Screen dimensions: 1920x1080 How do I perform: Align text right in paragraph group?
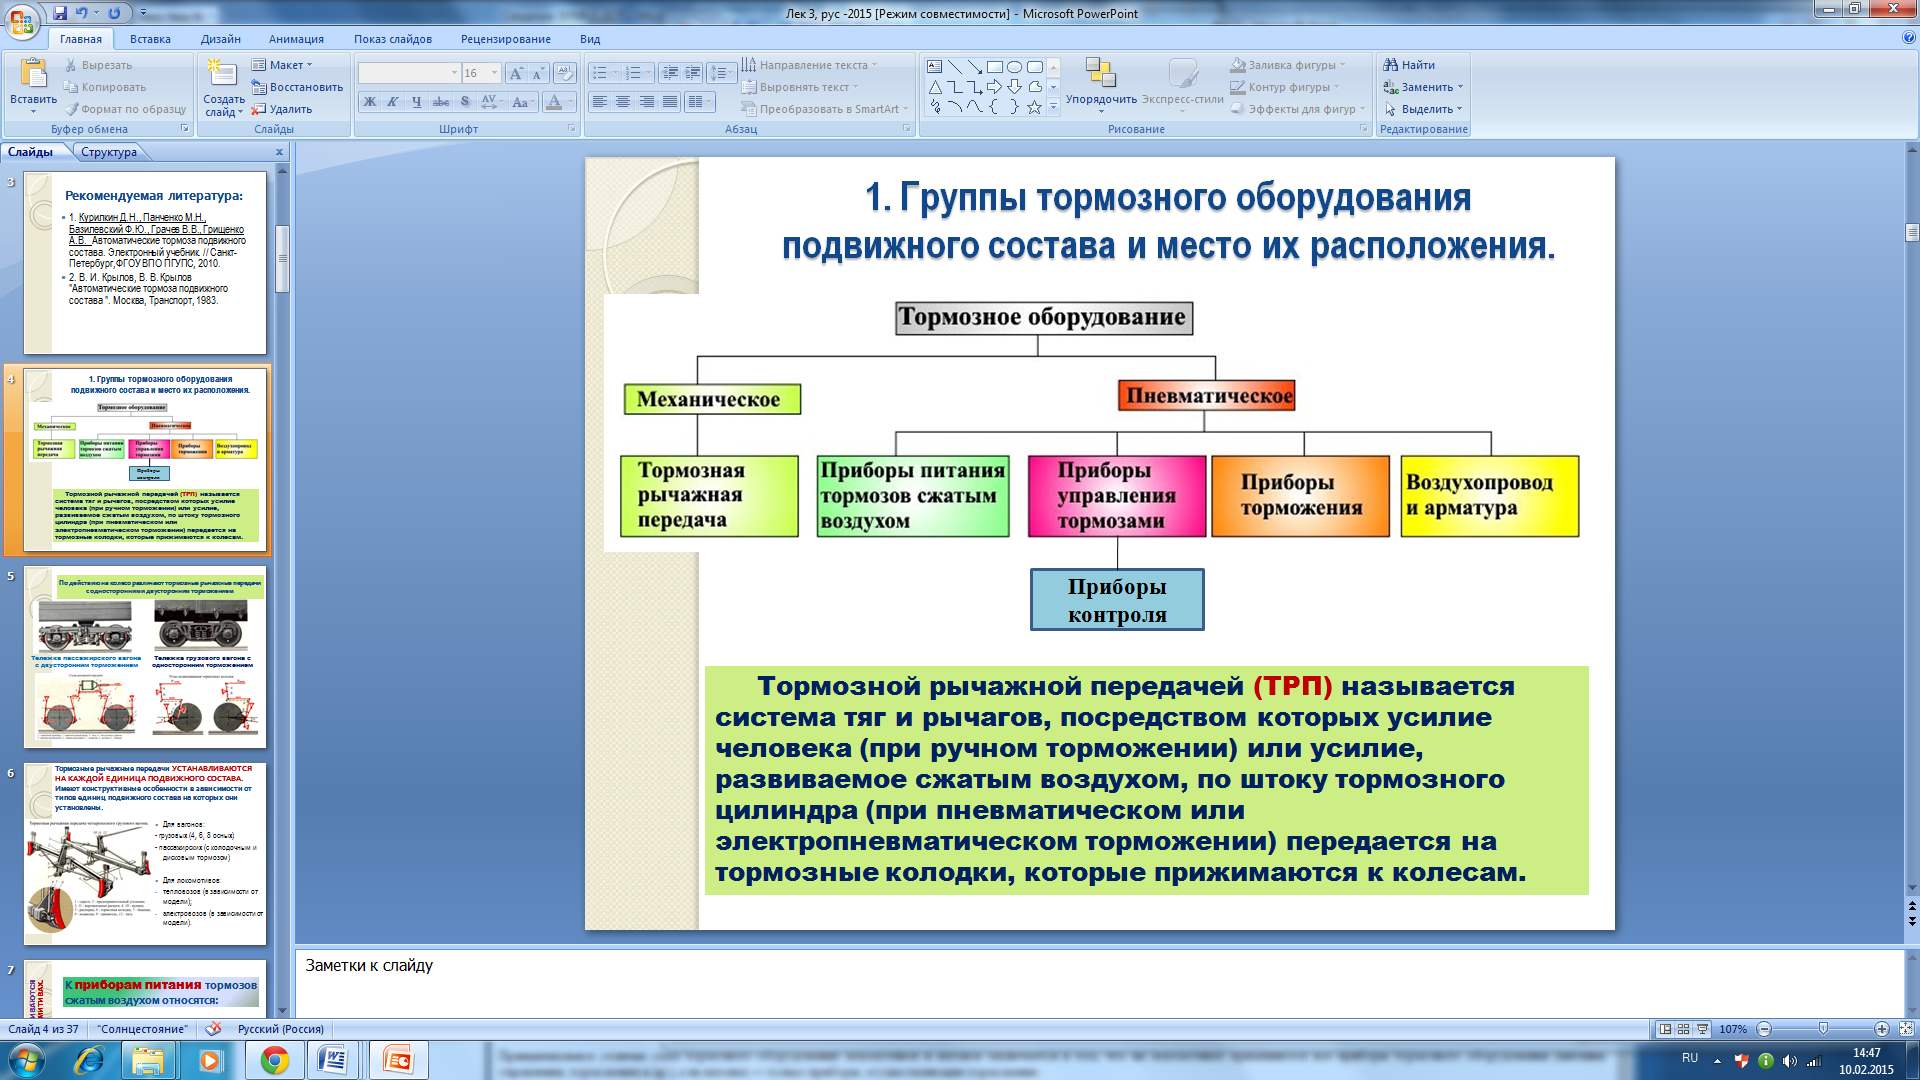point(646,102)
